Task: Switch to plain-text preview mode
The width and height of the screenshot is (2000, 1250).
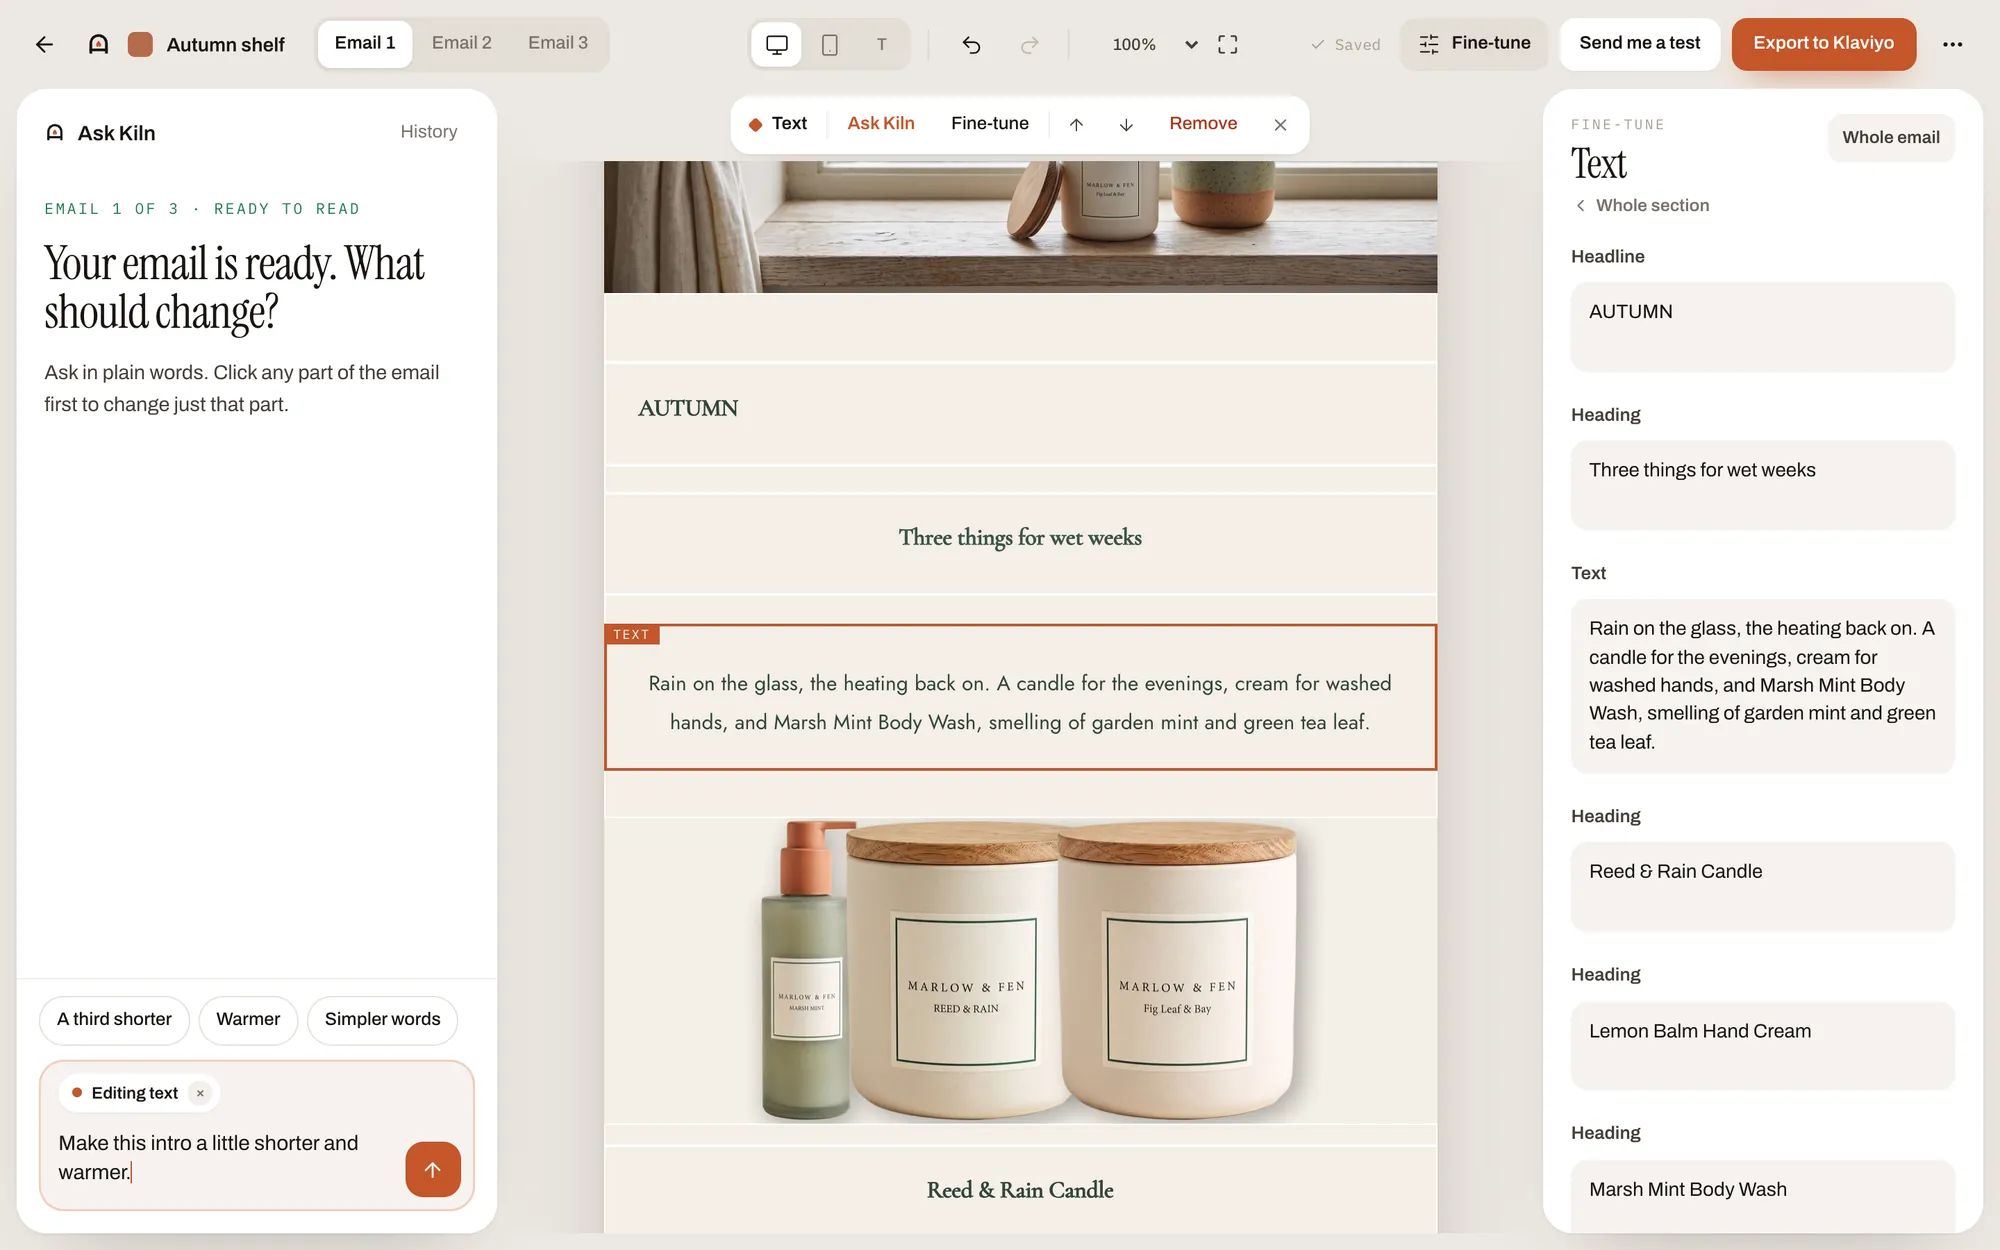Action: [882, 44]
